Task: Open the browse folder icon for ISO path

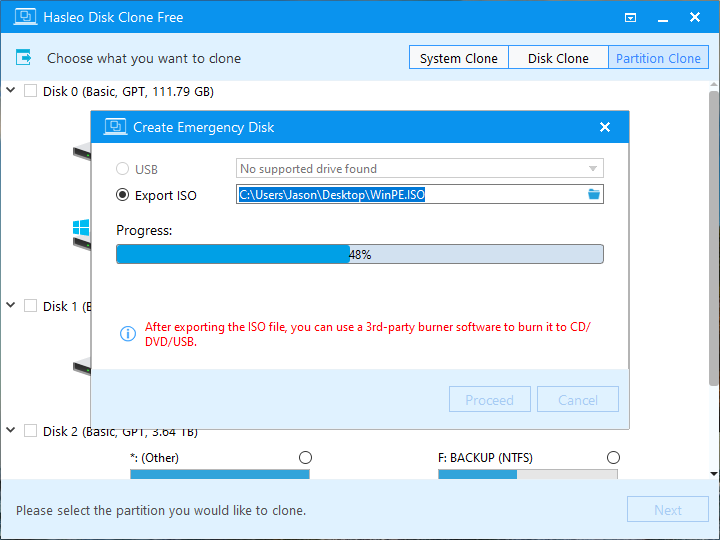Action: 594,194
